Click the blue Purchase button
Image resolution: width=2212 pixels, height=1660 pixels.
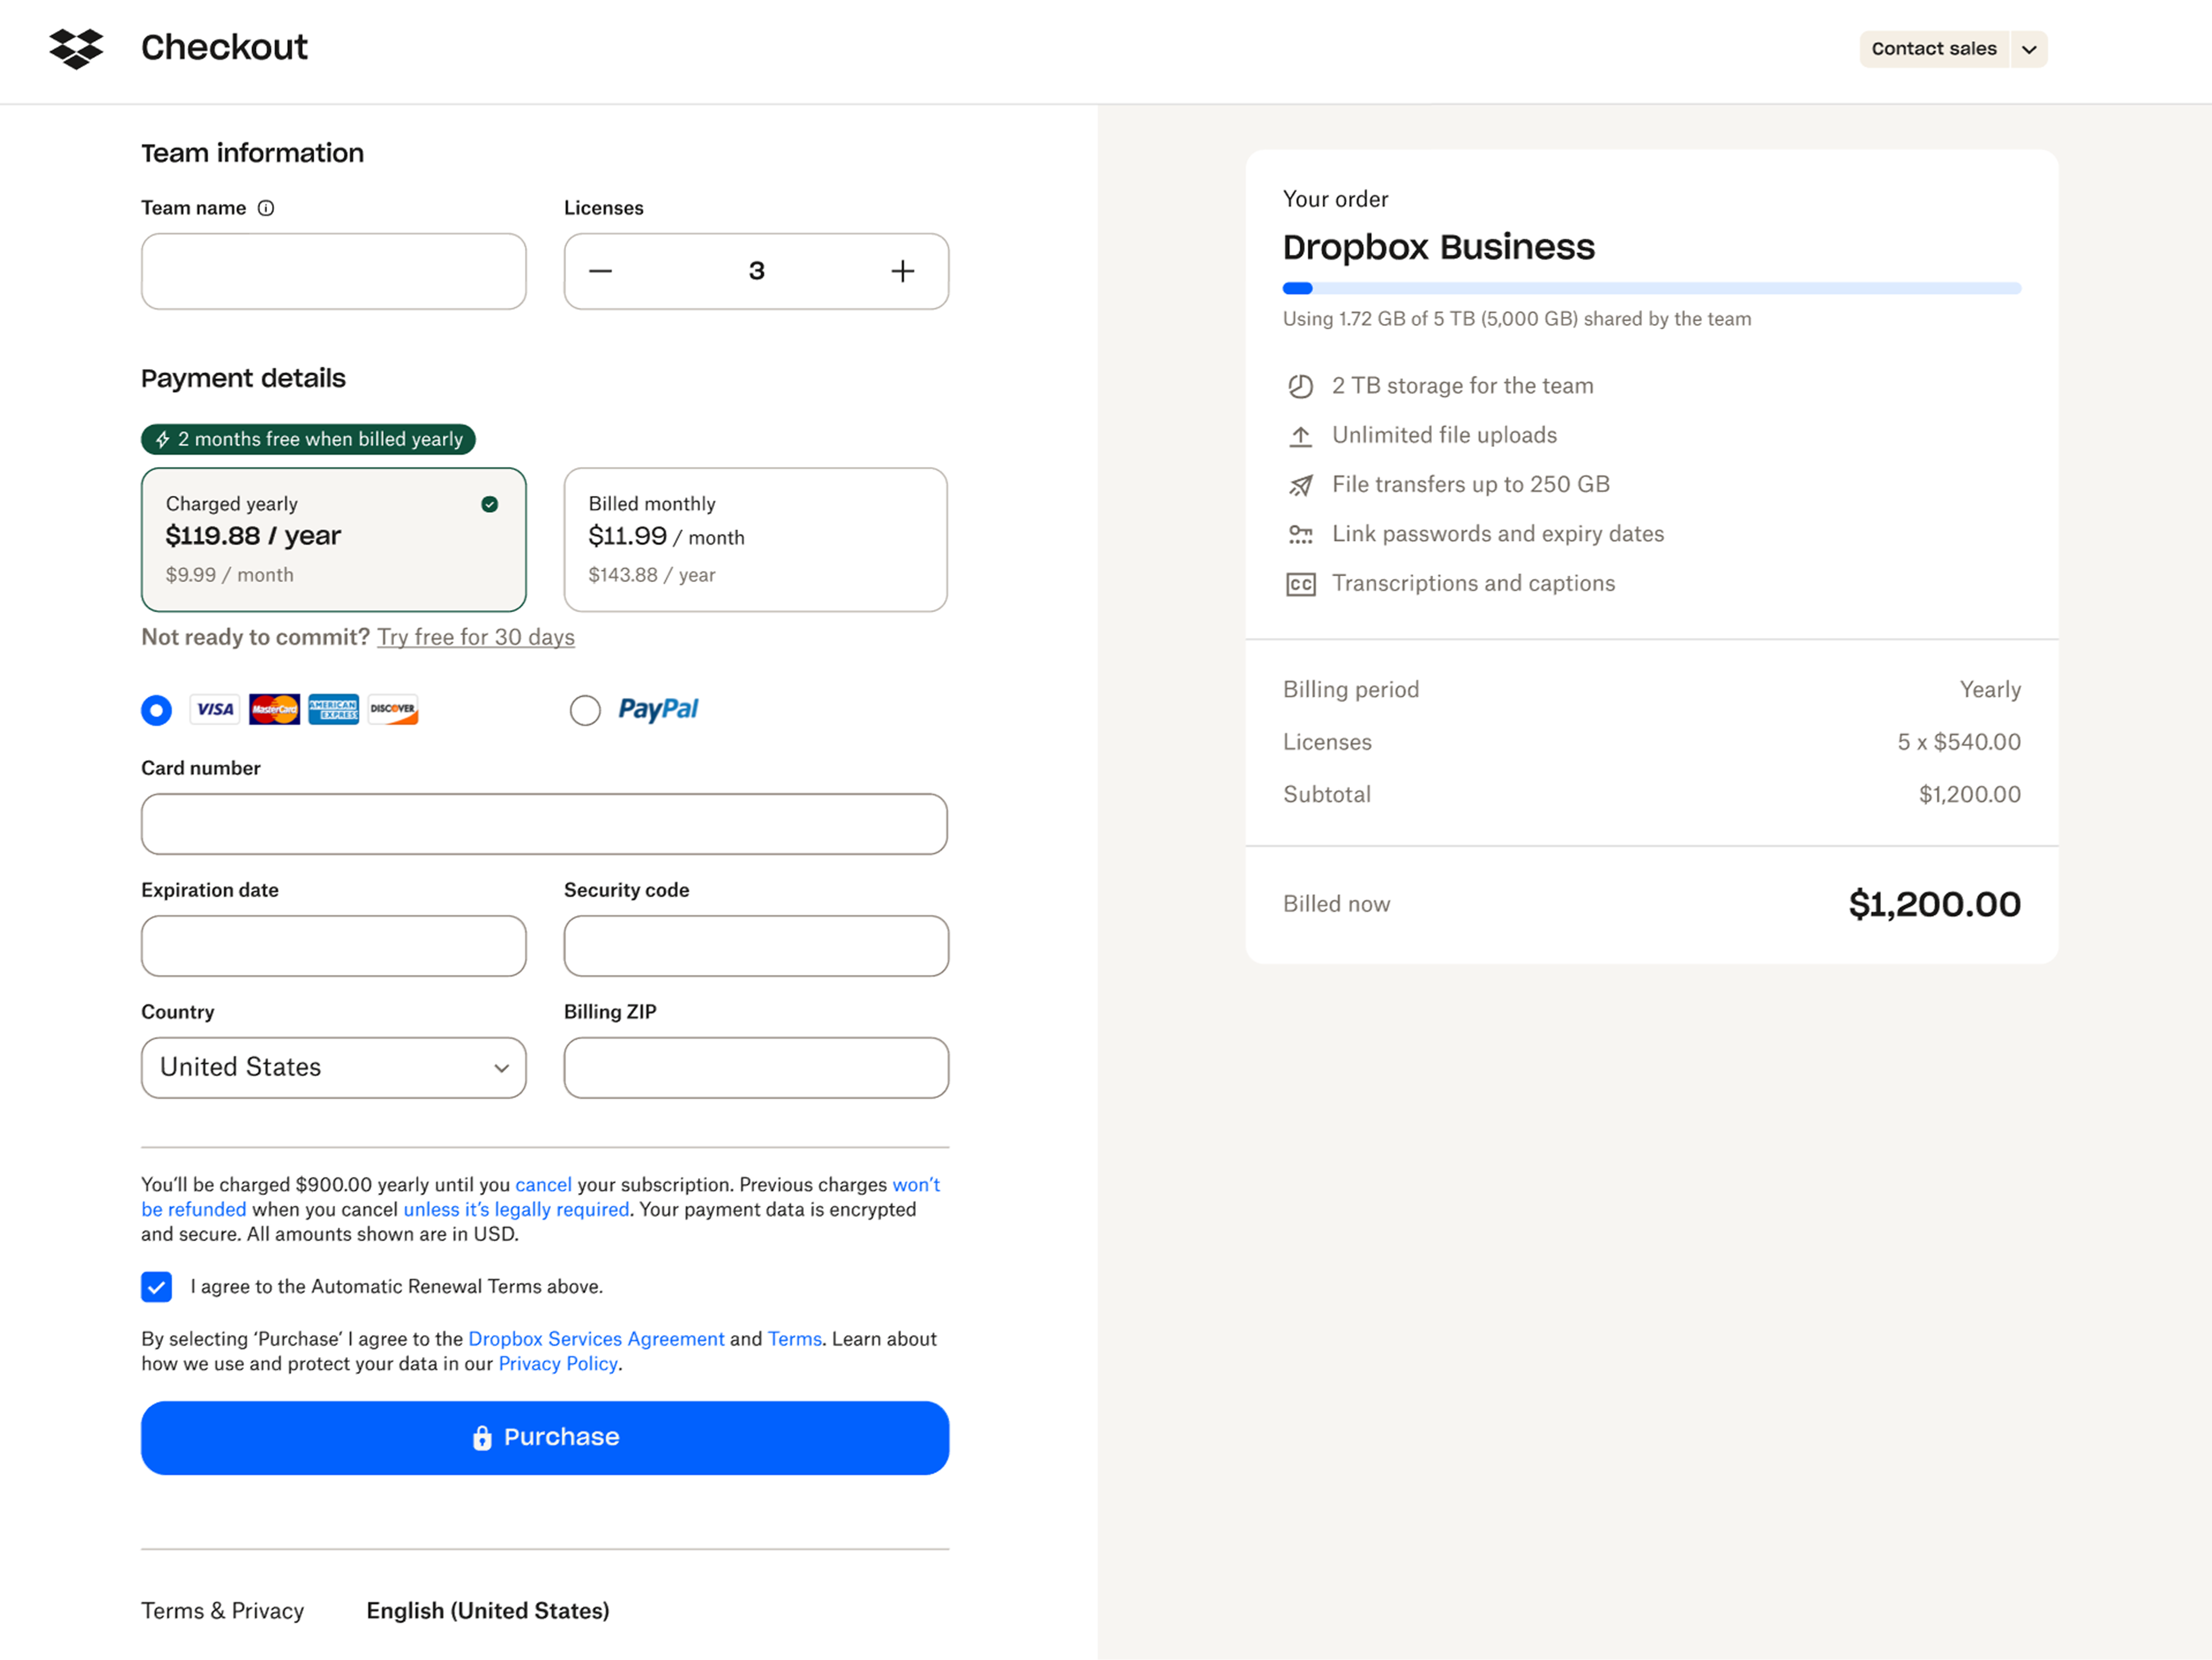pyautogui.click(x=544, y=1437)
